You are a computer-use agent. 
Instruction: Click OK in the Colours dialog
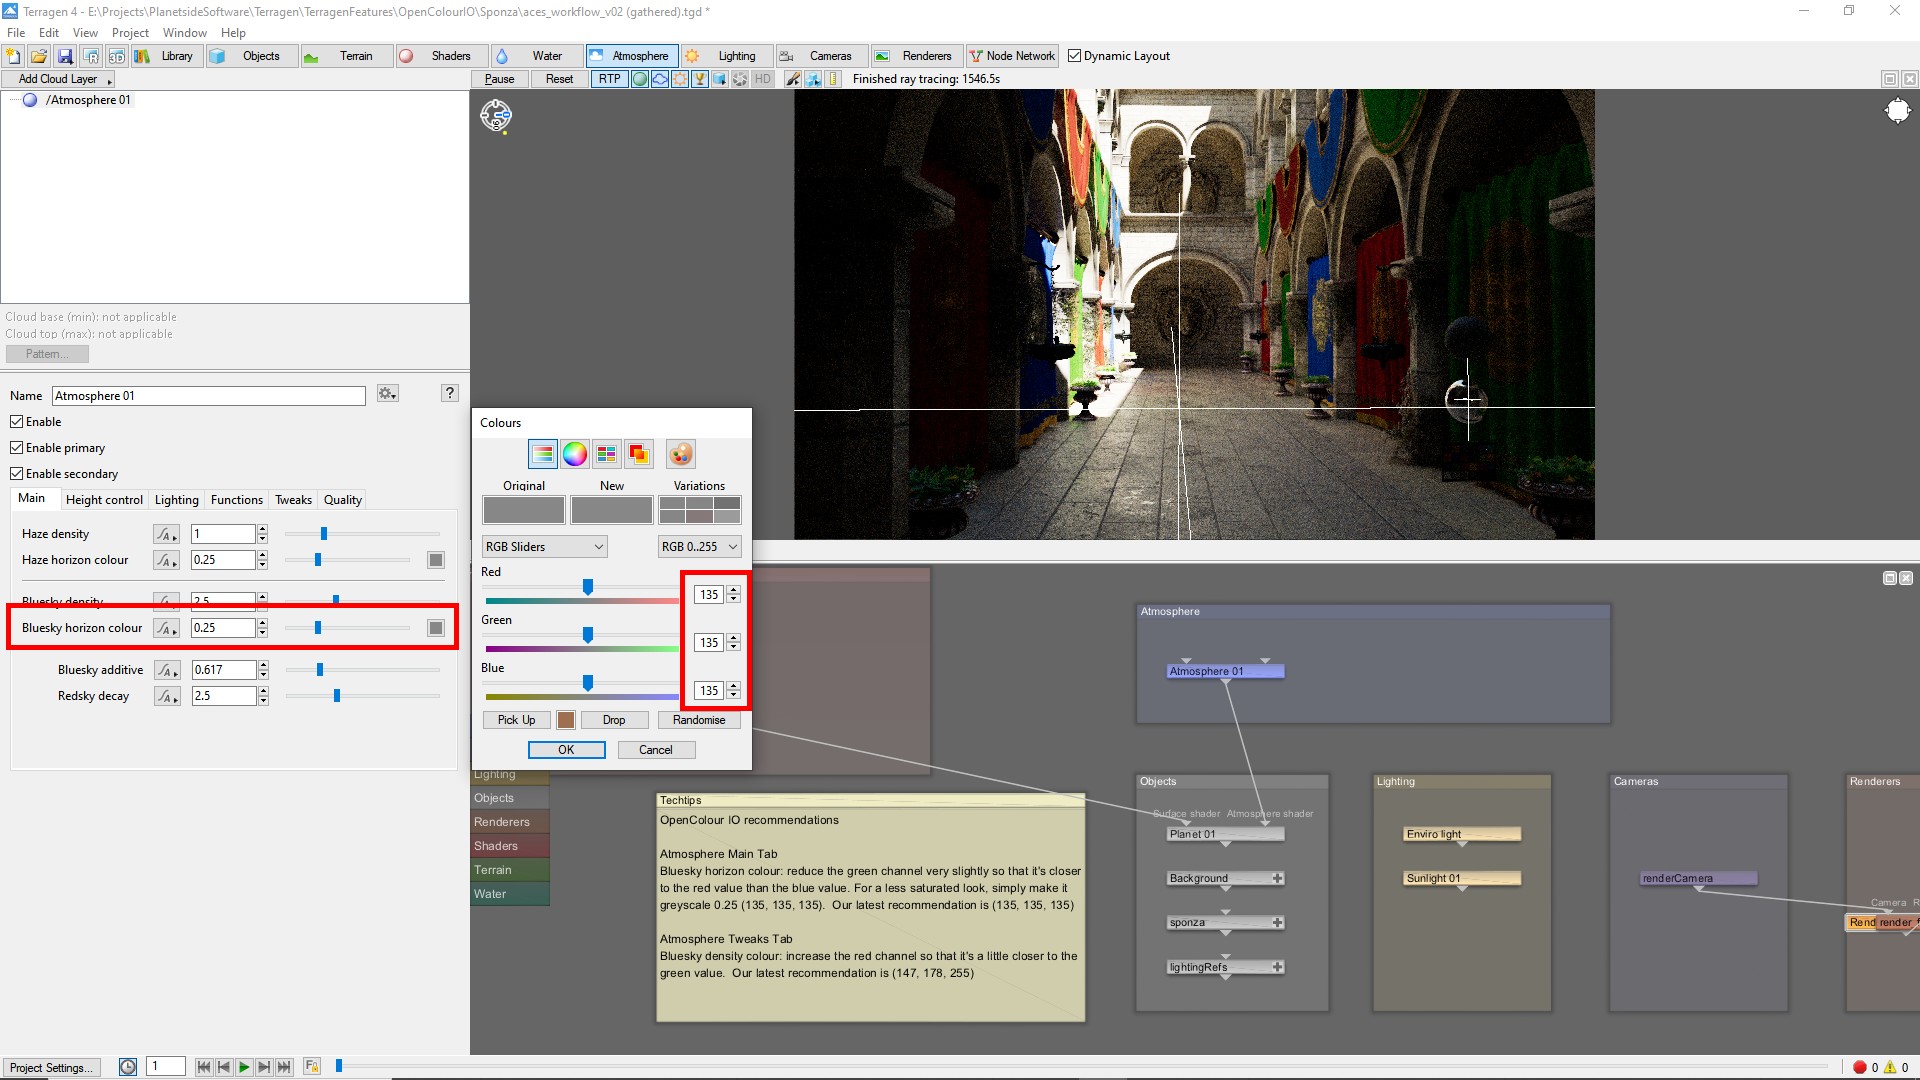click(566, 750)
